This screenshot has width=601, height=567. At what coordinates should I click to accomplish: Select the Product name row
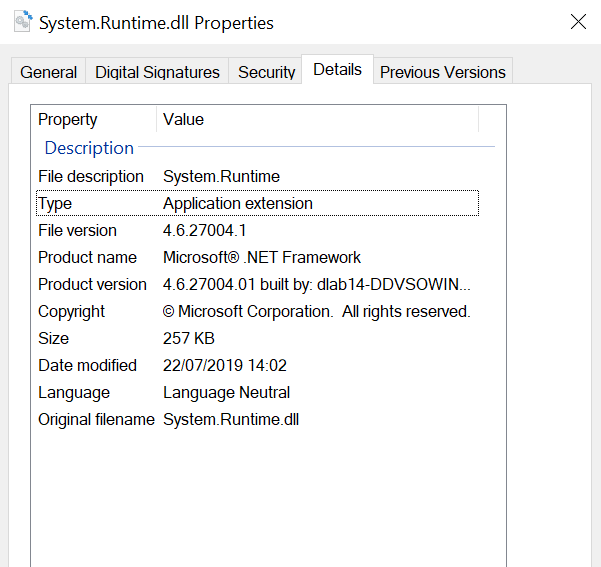258,257
